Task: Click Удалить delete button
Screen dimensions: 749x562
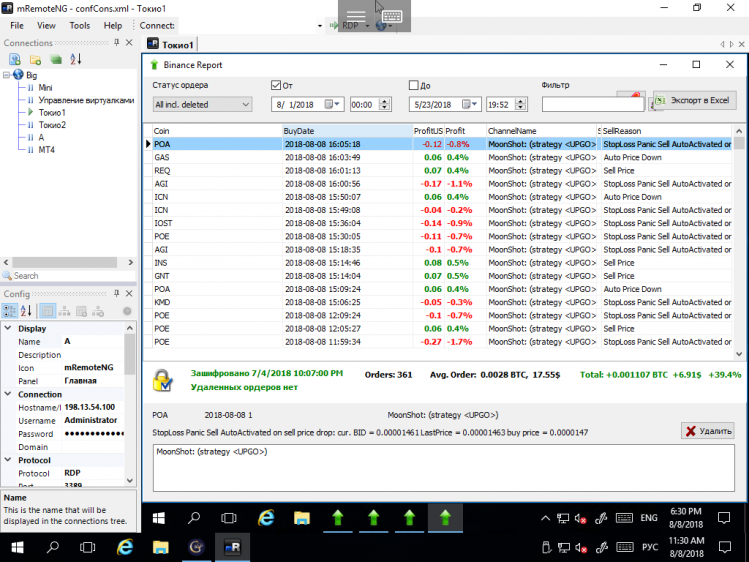Action: point(708,431)
